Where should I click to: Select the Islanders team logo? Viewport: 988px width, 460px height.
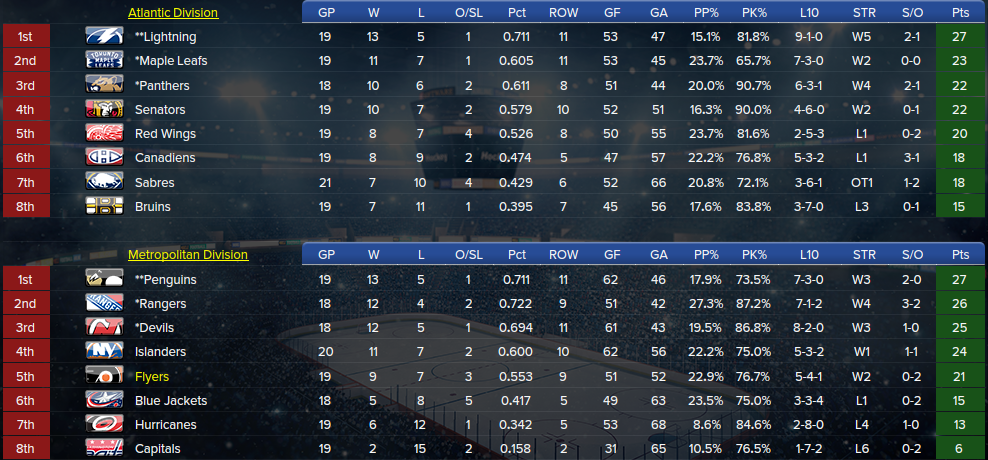click(x=105, y=352)
